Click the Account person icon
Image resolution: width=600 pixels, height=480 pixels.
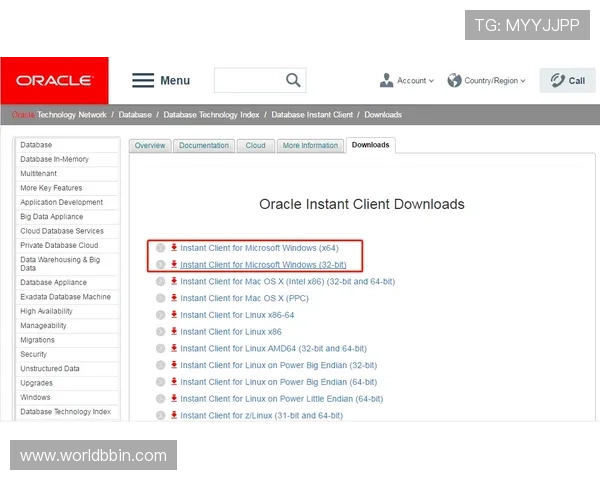coord(386,81)
